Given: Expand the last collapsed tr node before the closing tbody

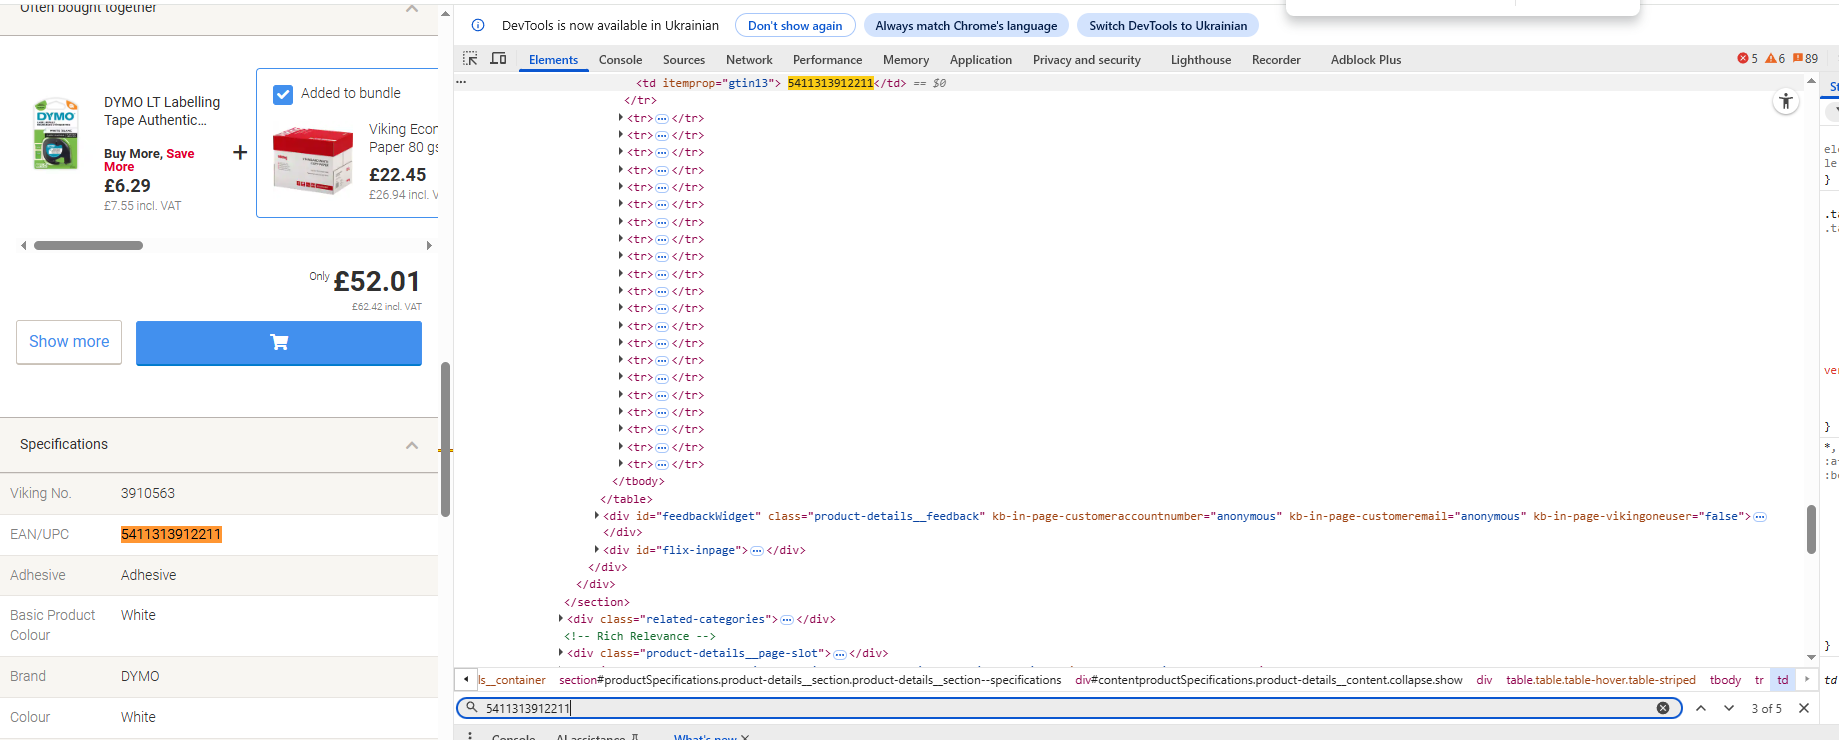Looking at the screenshot, I should click(x=621, y=464).
